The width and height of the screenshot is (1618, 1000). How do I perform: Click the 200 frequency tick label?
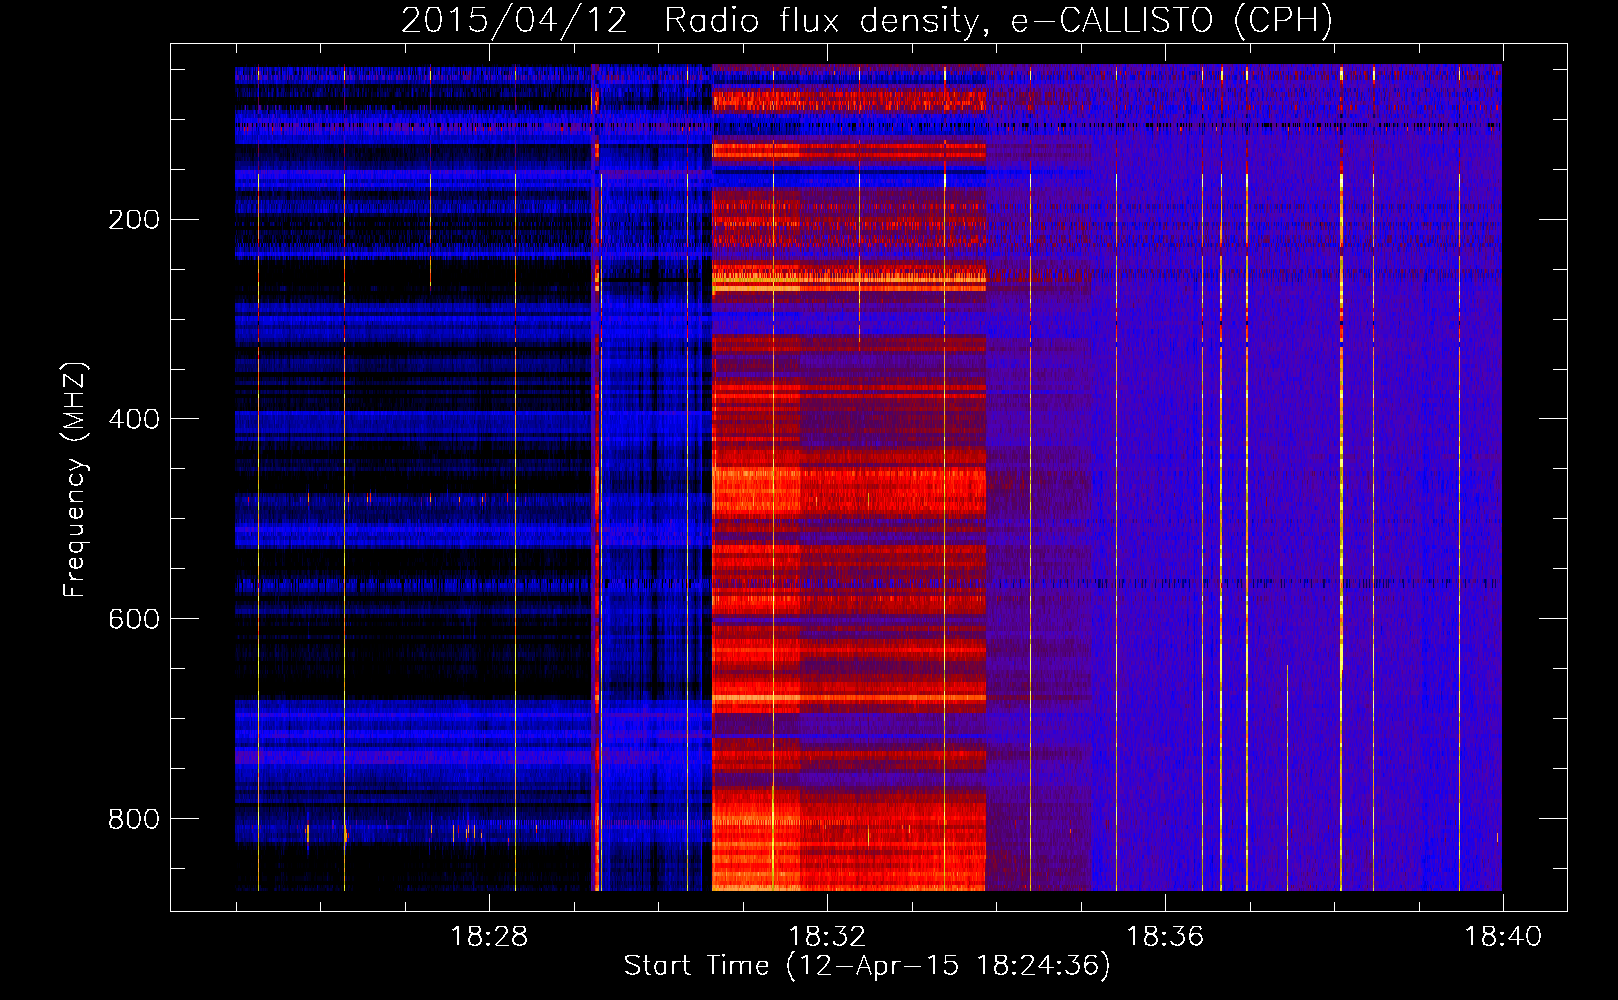[x=134, y=219]
